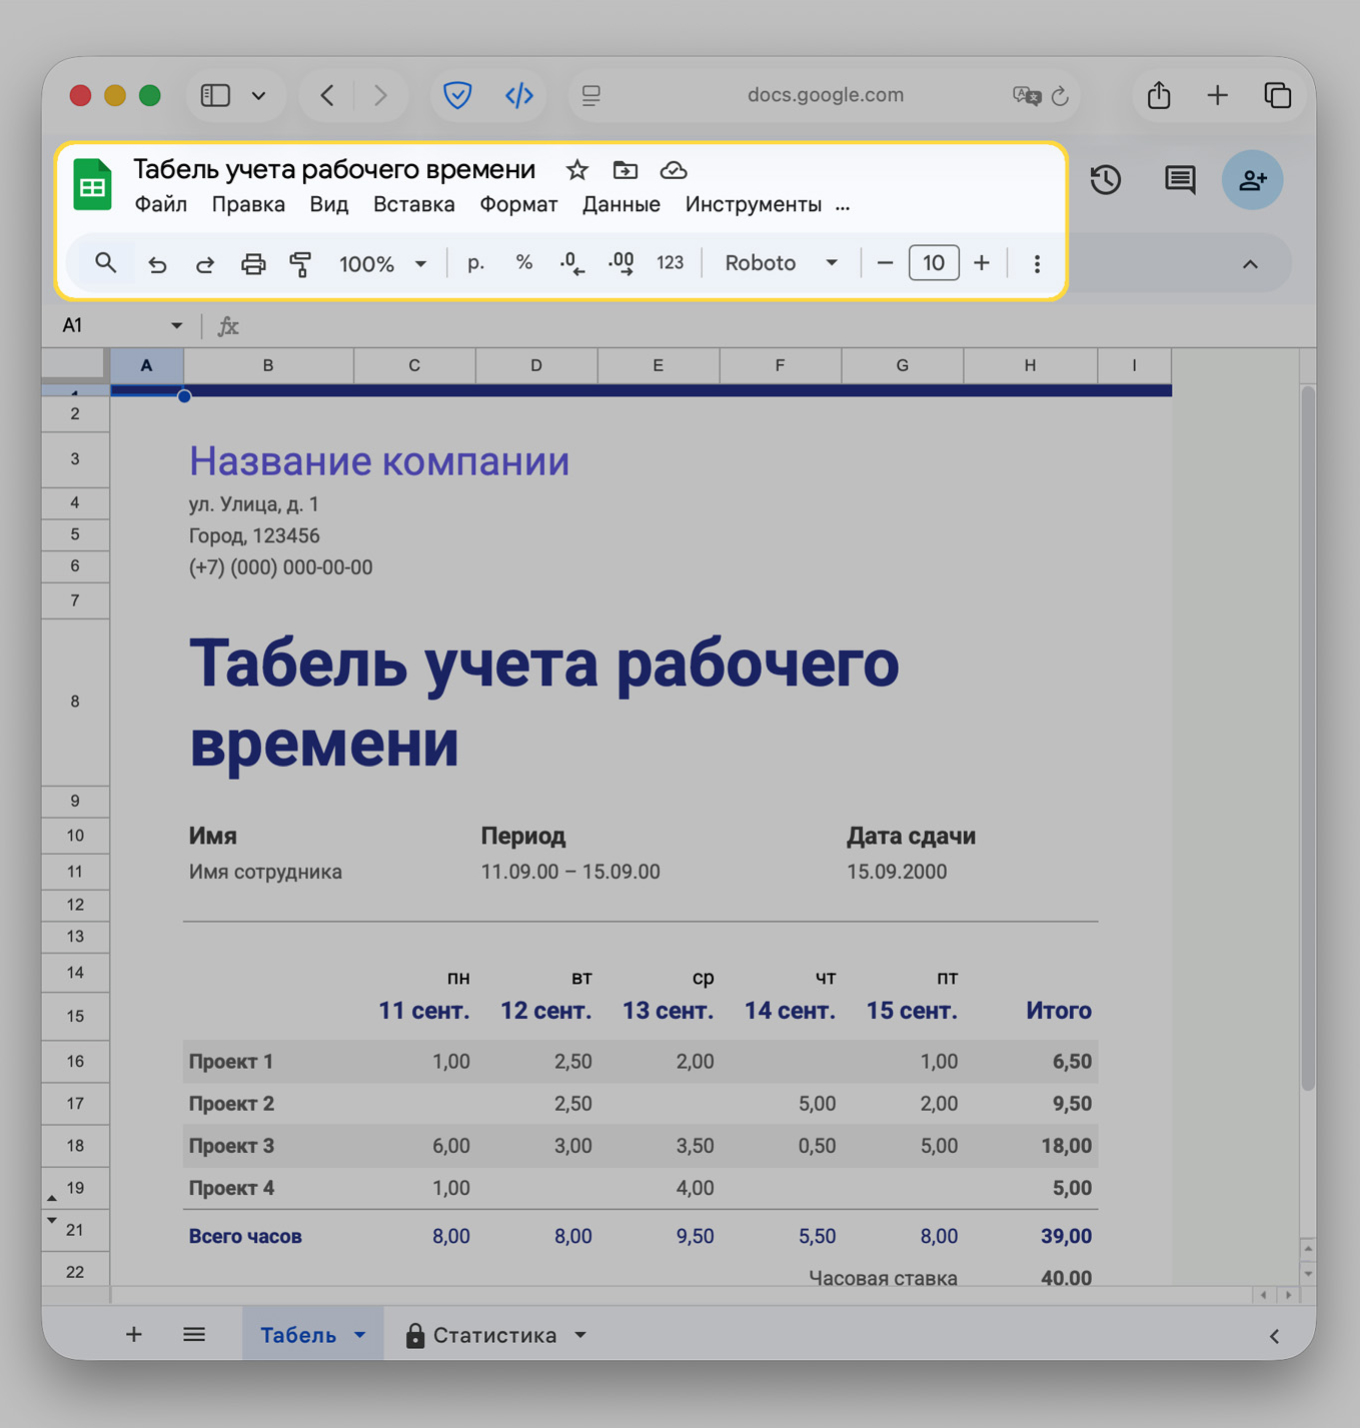Viewport: 1360px width, 1428px height.
Task: Open the comments panel
Action: pyautogui.click(x=1178, y=180)
